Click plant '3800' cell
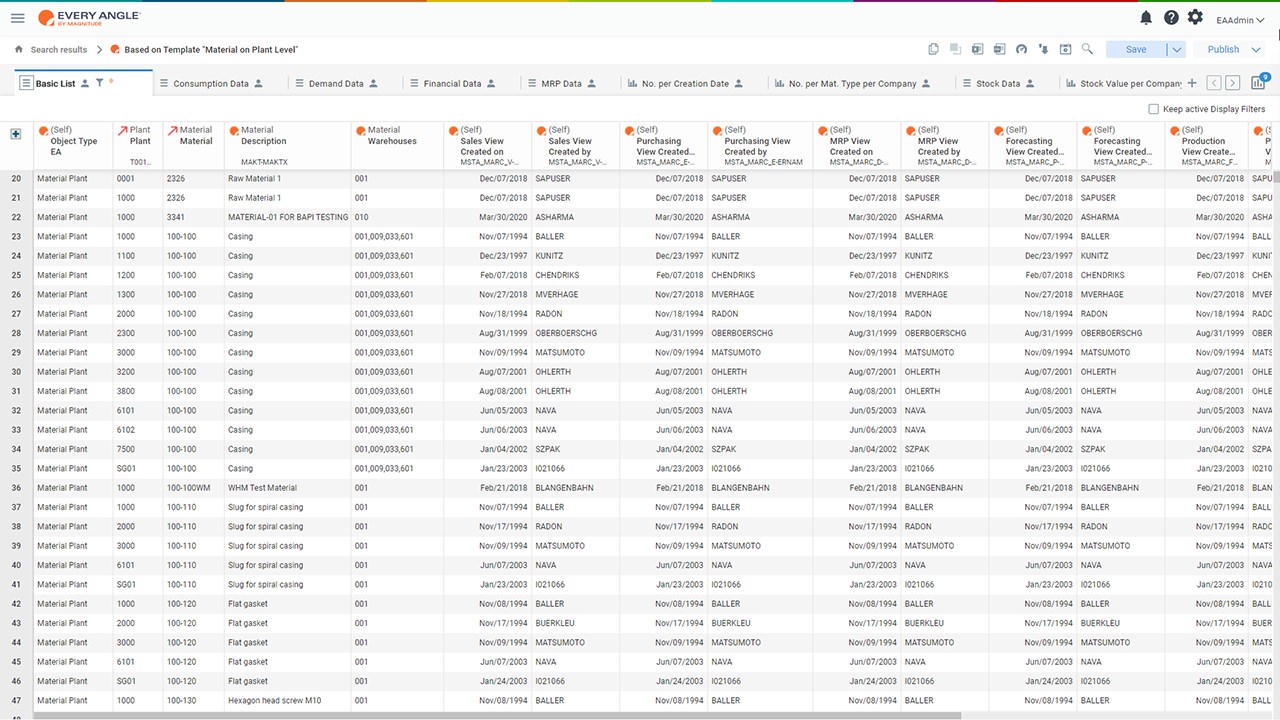The width and height of the screenshot is (1280, 720). tap(138, 391)
